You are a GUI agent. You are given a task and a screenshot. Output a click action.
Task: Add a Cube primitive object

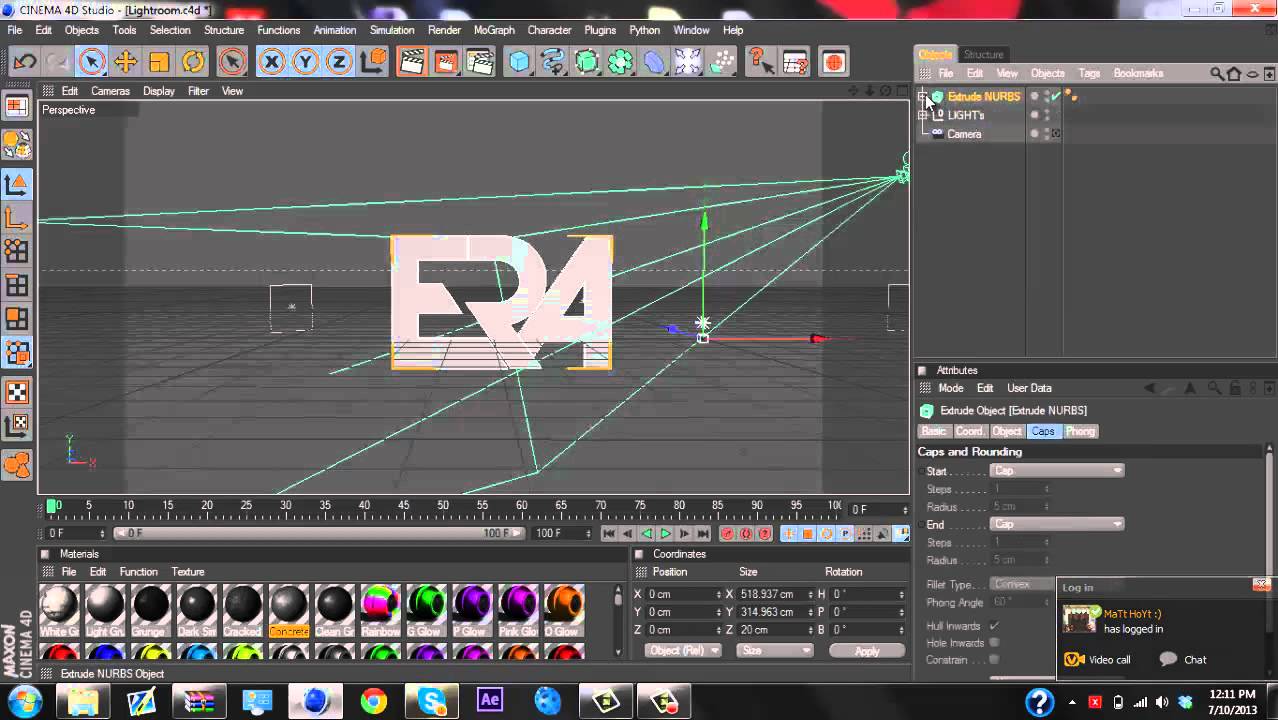click(x=519, y=62)
